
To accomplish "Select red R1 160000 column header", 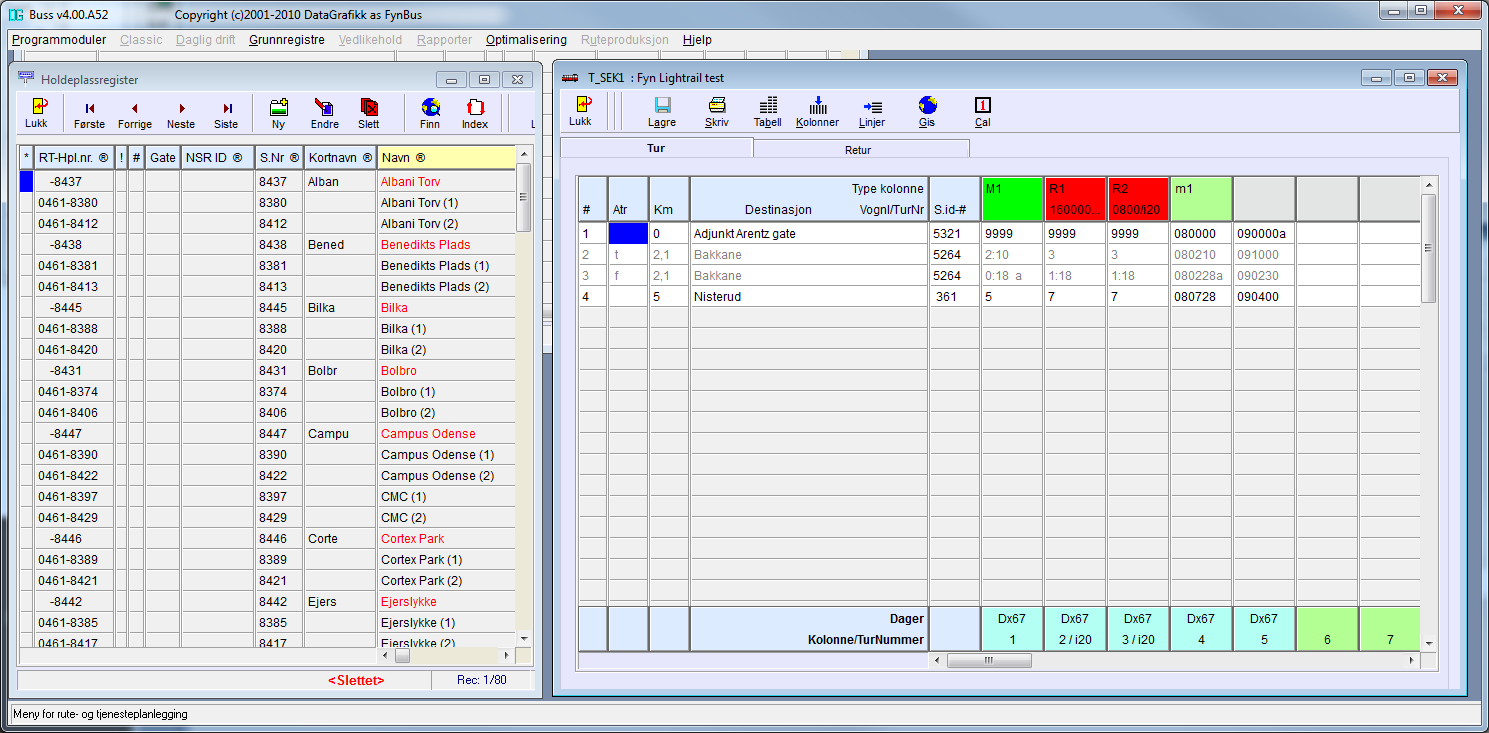I will click(1075, 198).
